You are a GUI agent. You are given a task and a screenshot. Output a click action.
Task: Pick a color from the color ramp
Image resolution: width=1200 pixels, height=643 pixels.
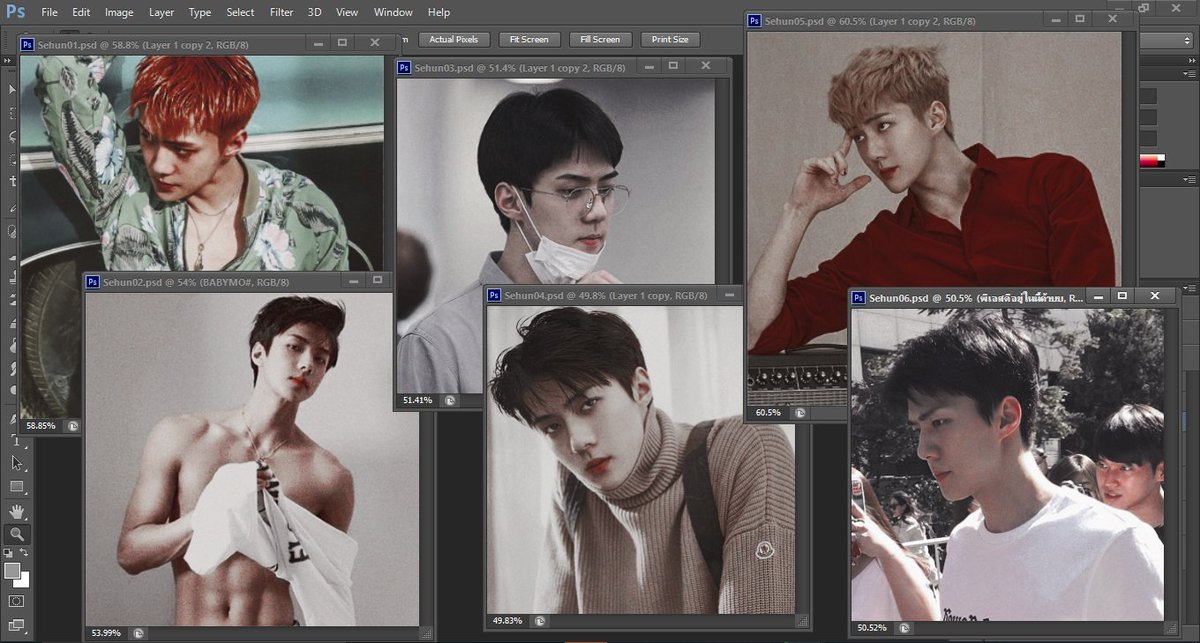1154,161
